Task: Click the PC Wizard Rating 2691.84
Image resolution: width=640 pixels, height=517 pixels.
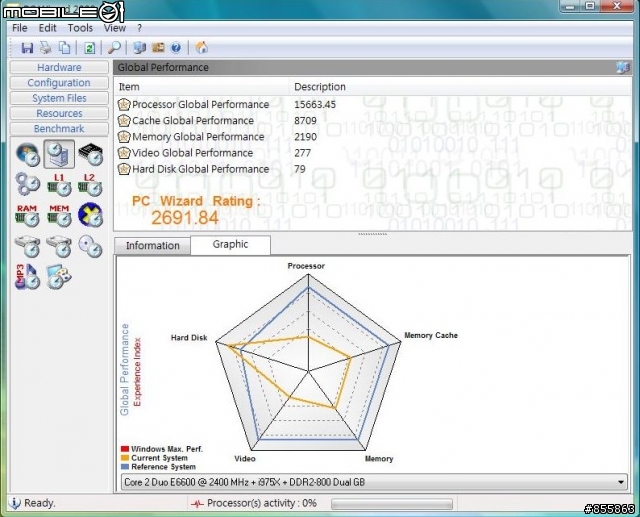Action: tap(185, 217)
